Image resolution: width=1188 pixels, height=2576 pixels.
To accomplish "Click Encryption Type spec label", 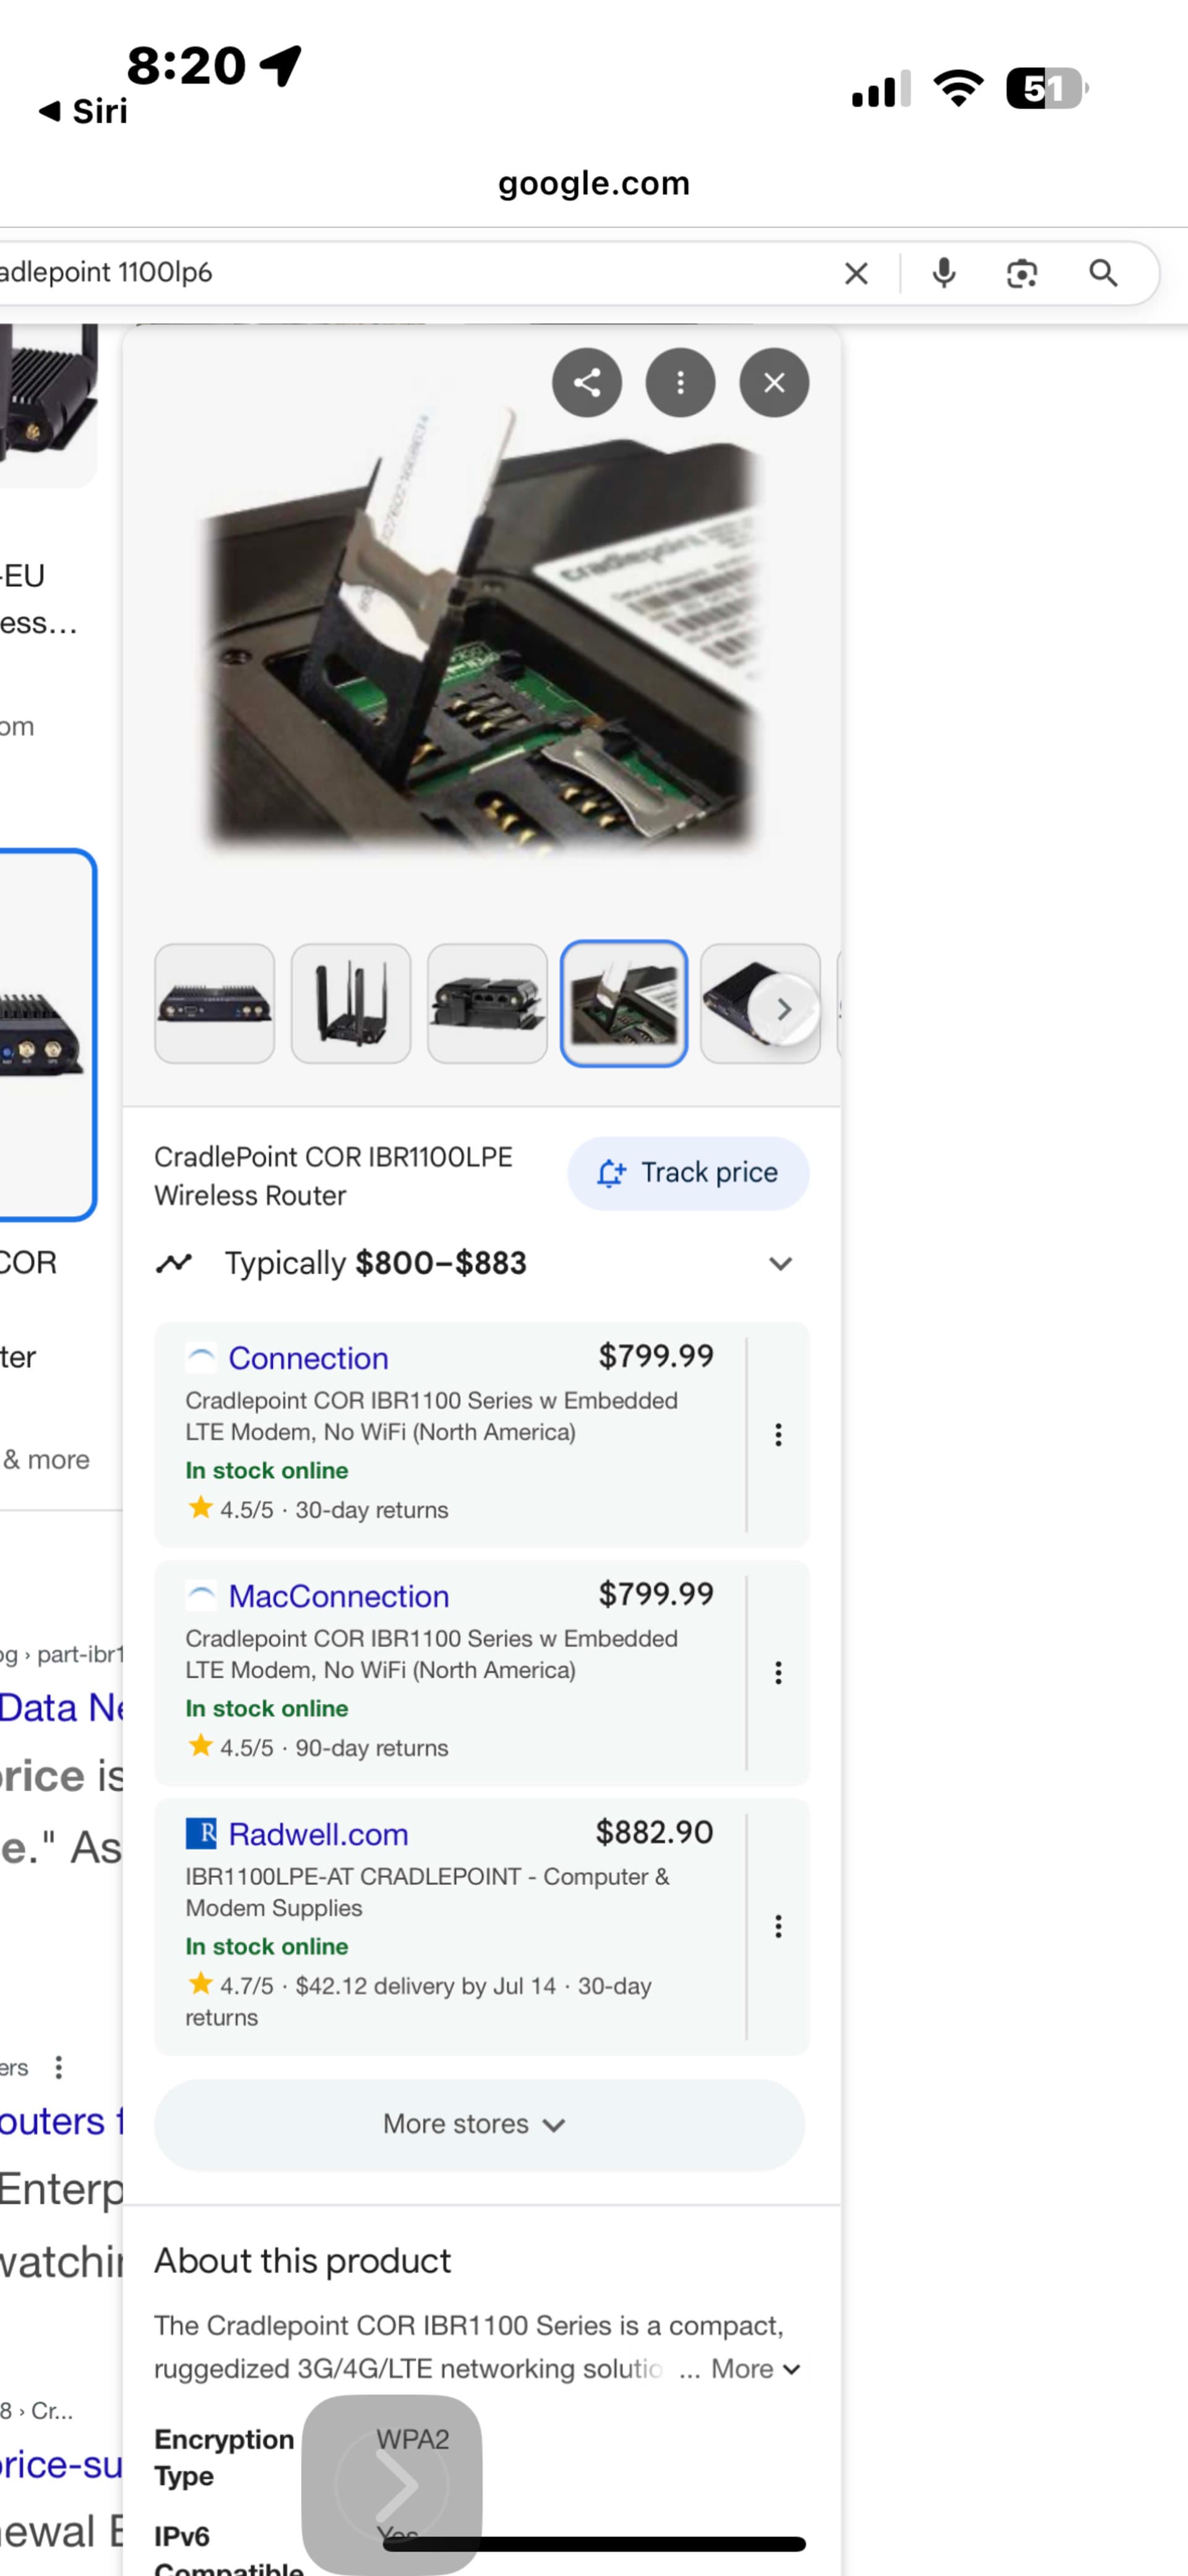I will (224, 2457).
